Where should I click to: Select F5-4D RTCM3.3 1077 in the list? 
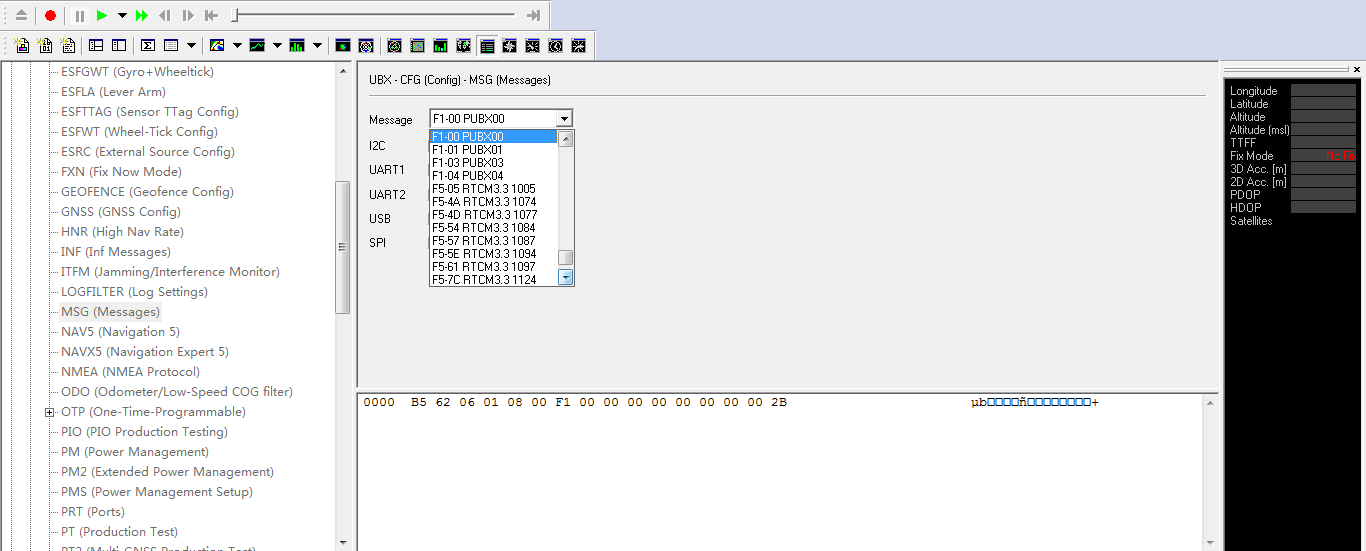pos(493,215)
